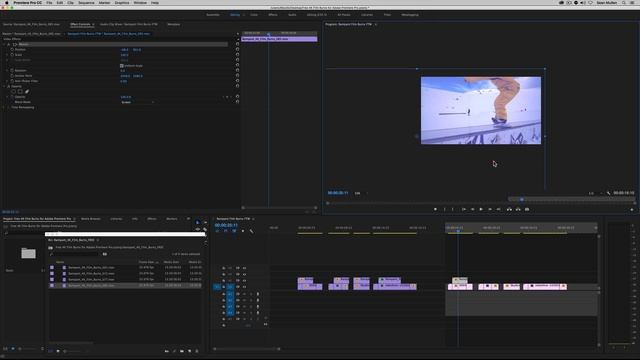Reset the Opacity effect

(237, 87)
